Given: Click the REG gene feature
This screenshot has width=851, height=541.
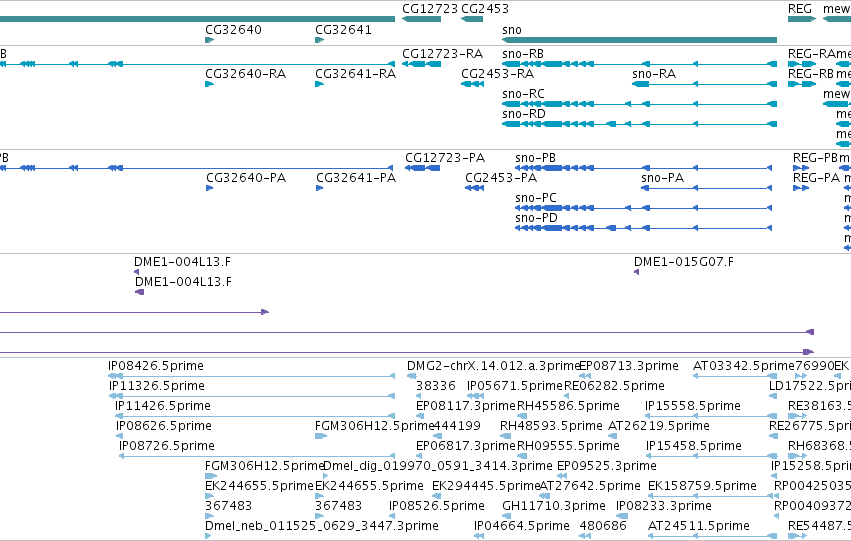Looking at the screenshot, I should pos(802,19).
